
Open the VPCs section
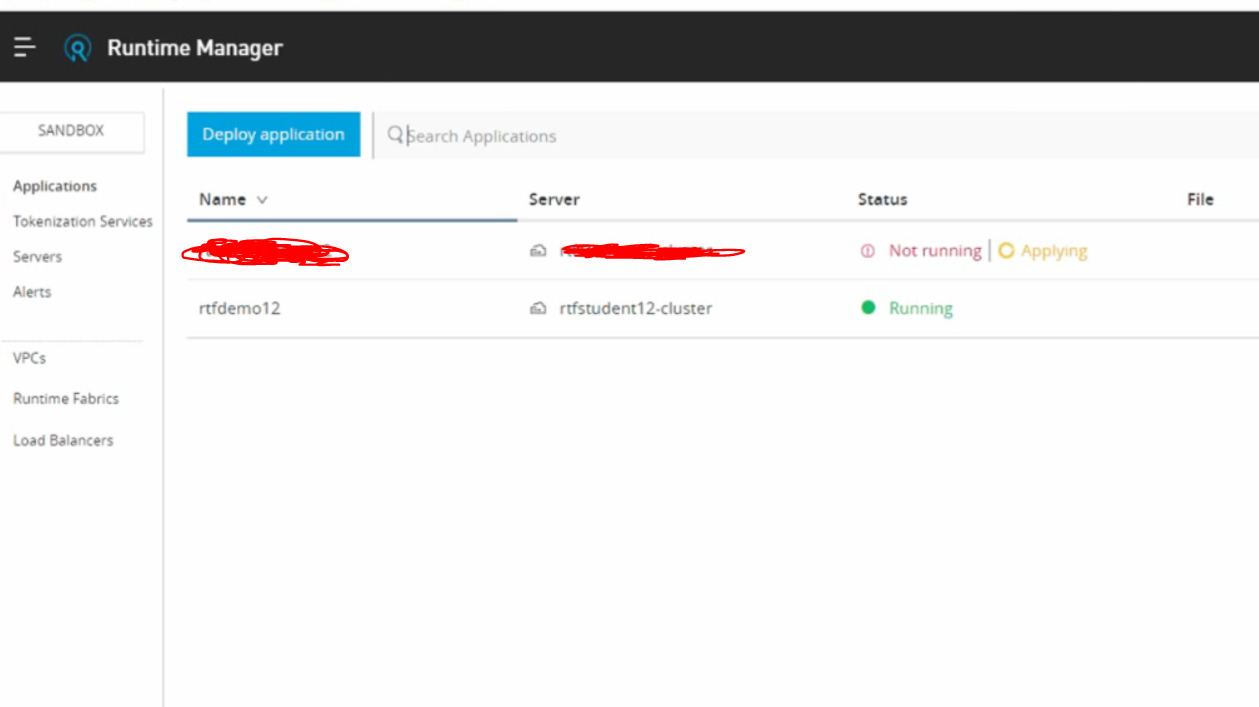[29, 357]
